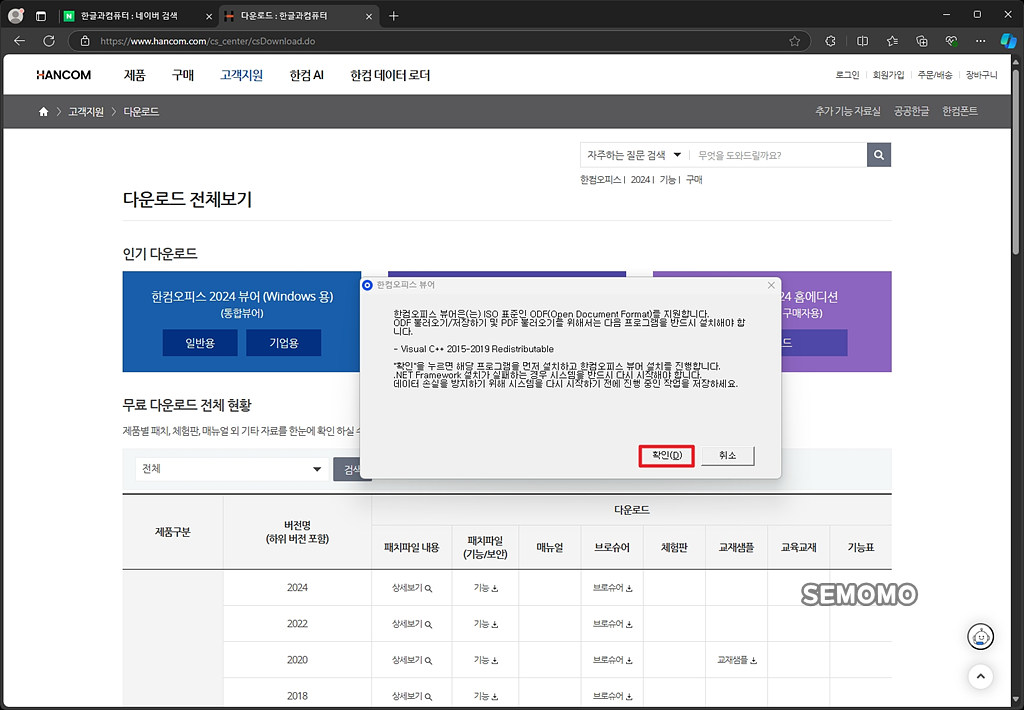
Task: Download 2020 브로슈어 file
Action: [613, 660]
